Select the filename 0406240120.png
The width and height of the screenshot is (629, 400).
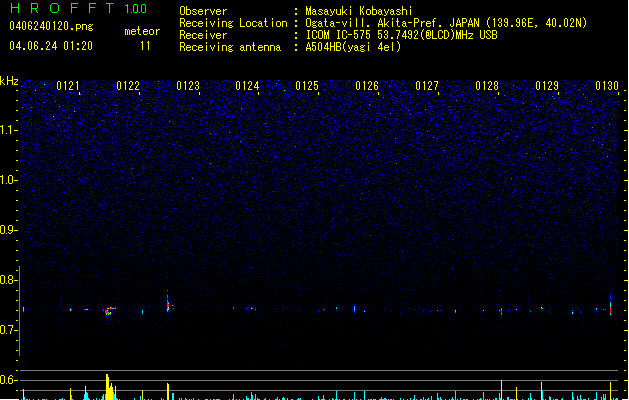(x=51, y=26)
